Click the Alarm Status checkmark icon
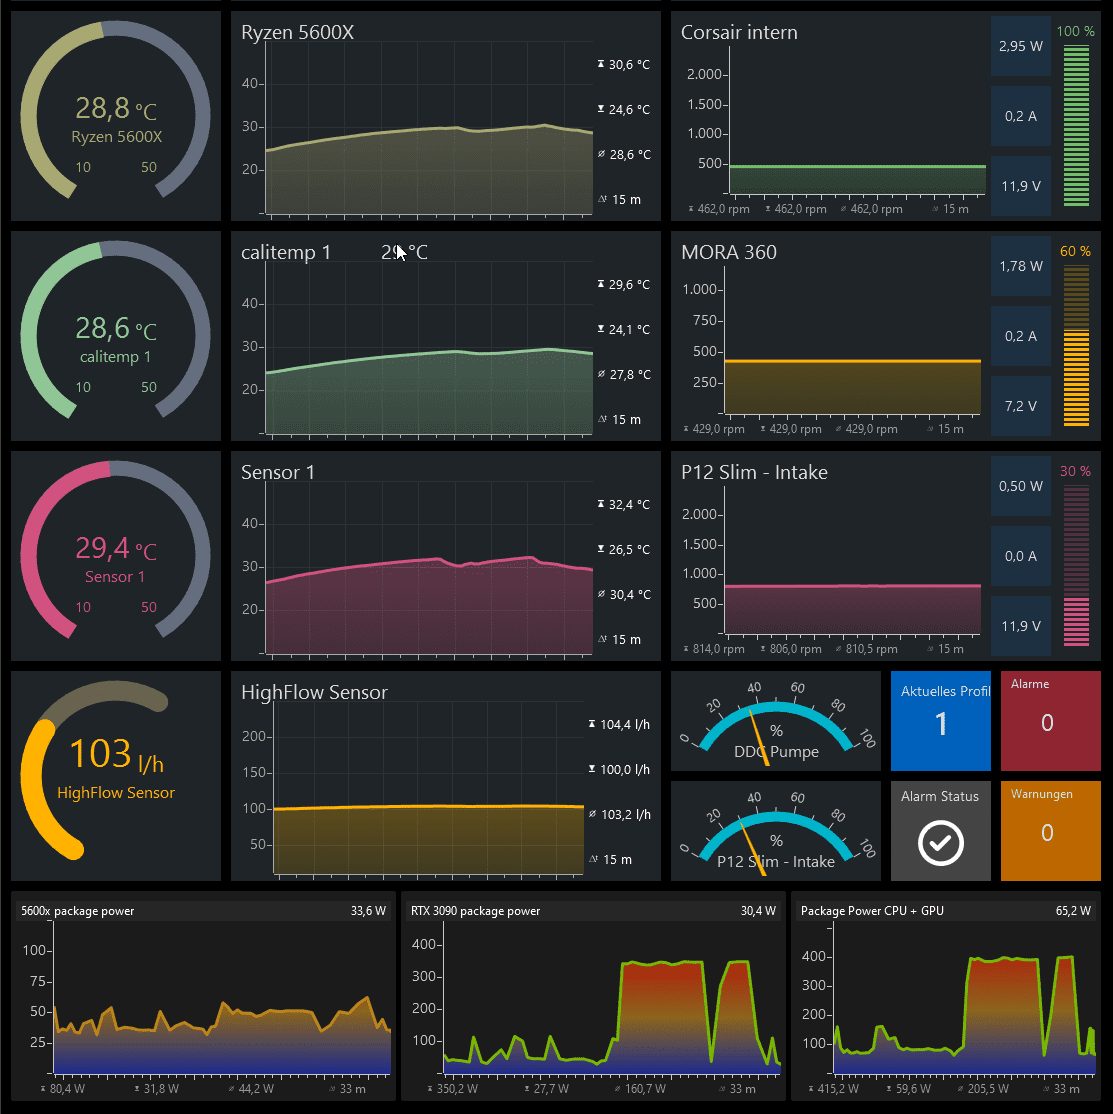This screenshot has width=1113, height=1114. (940, 843)
